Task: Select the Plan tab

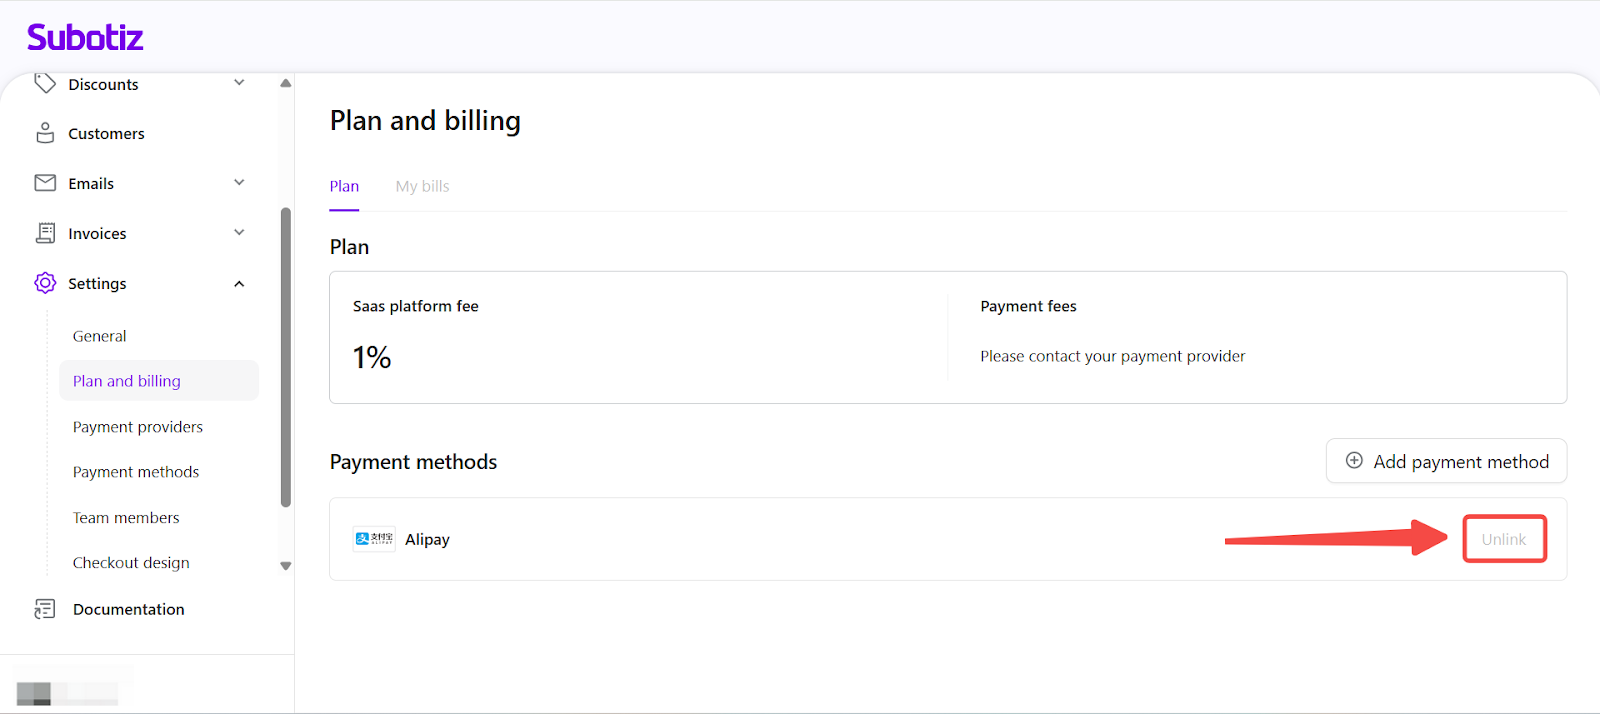Action: tap(344, 187)
